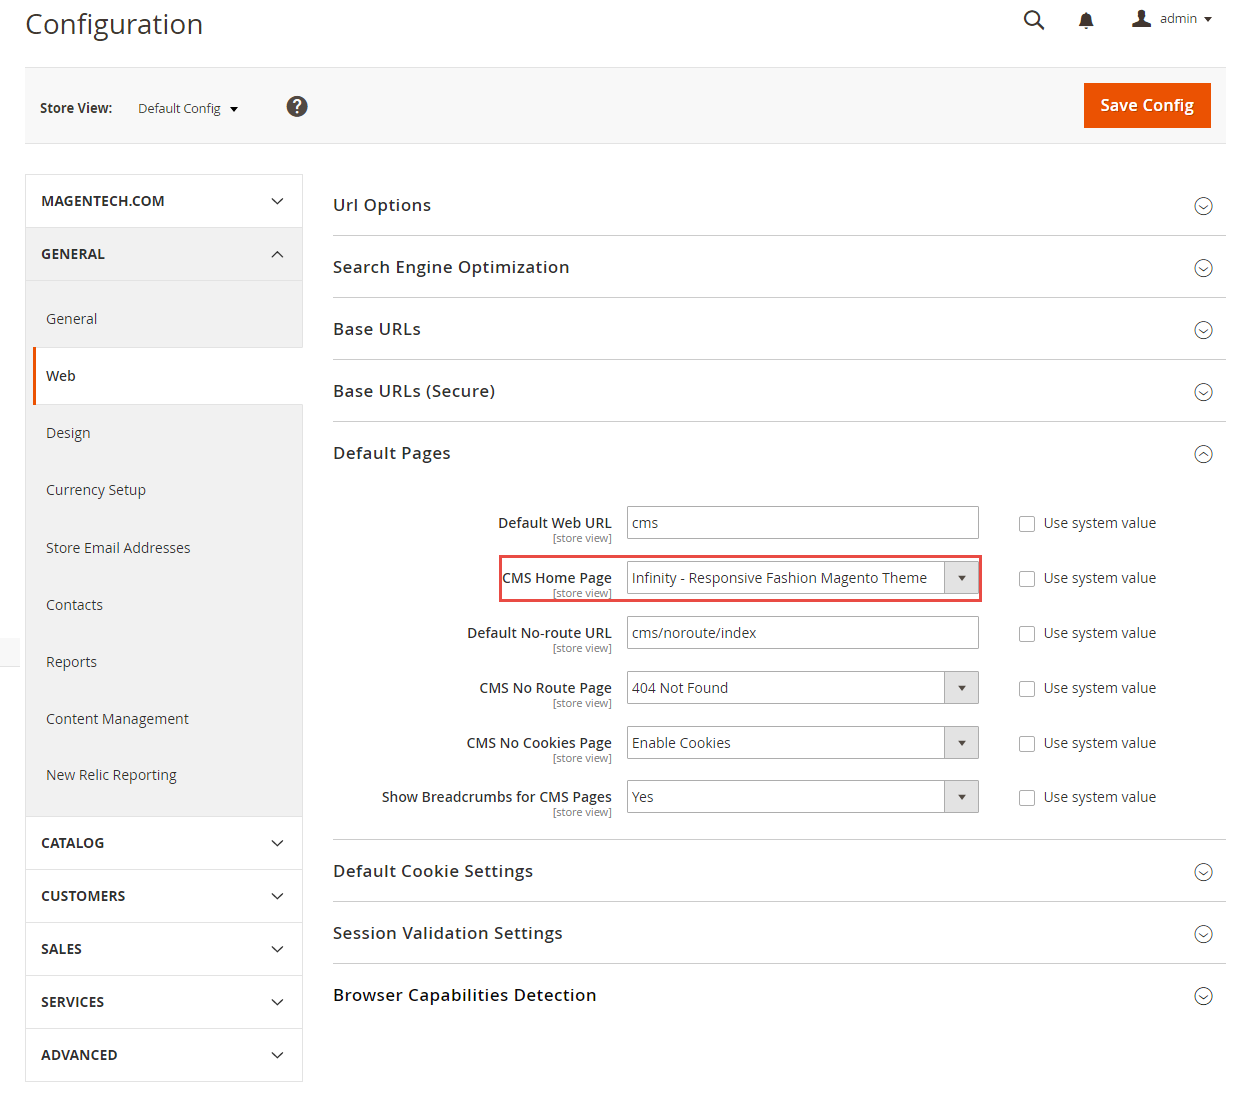Screen dimensions: 1255x1110
Task: Open the Base URLs (Secure) section
Action: coord(414,391)
